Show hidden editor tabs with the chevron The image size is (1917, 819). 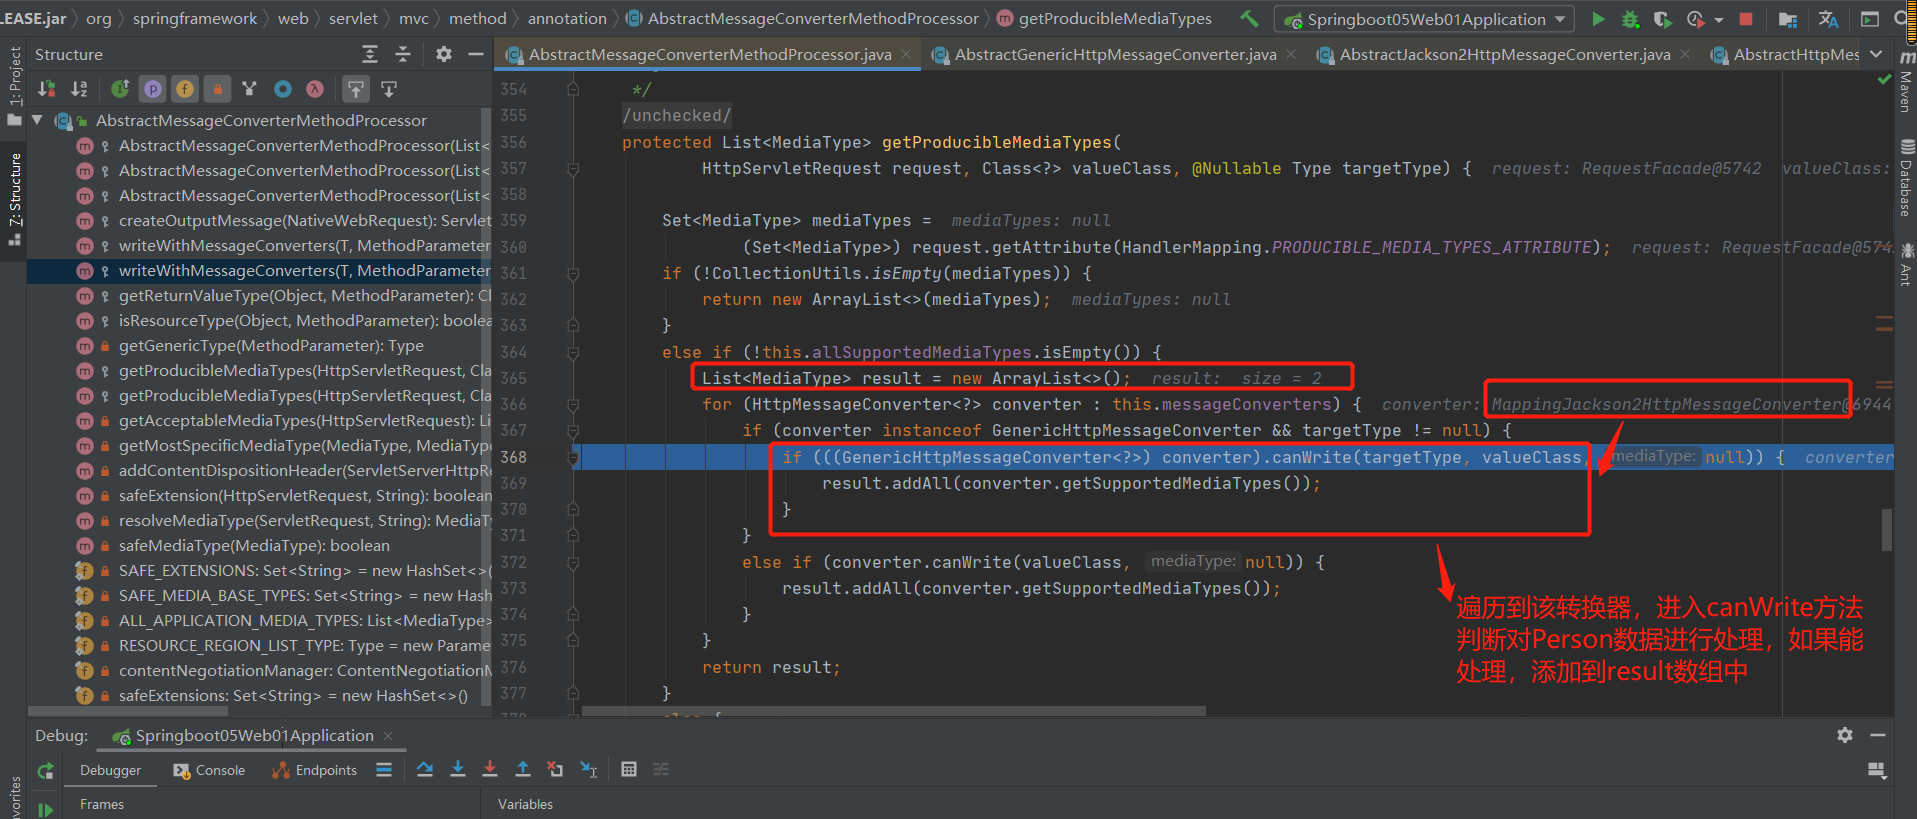click(x=1876, y=54)
